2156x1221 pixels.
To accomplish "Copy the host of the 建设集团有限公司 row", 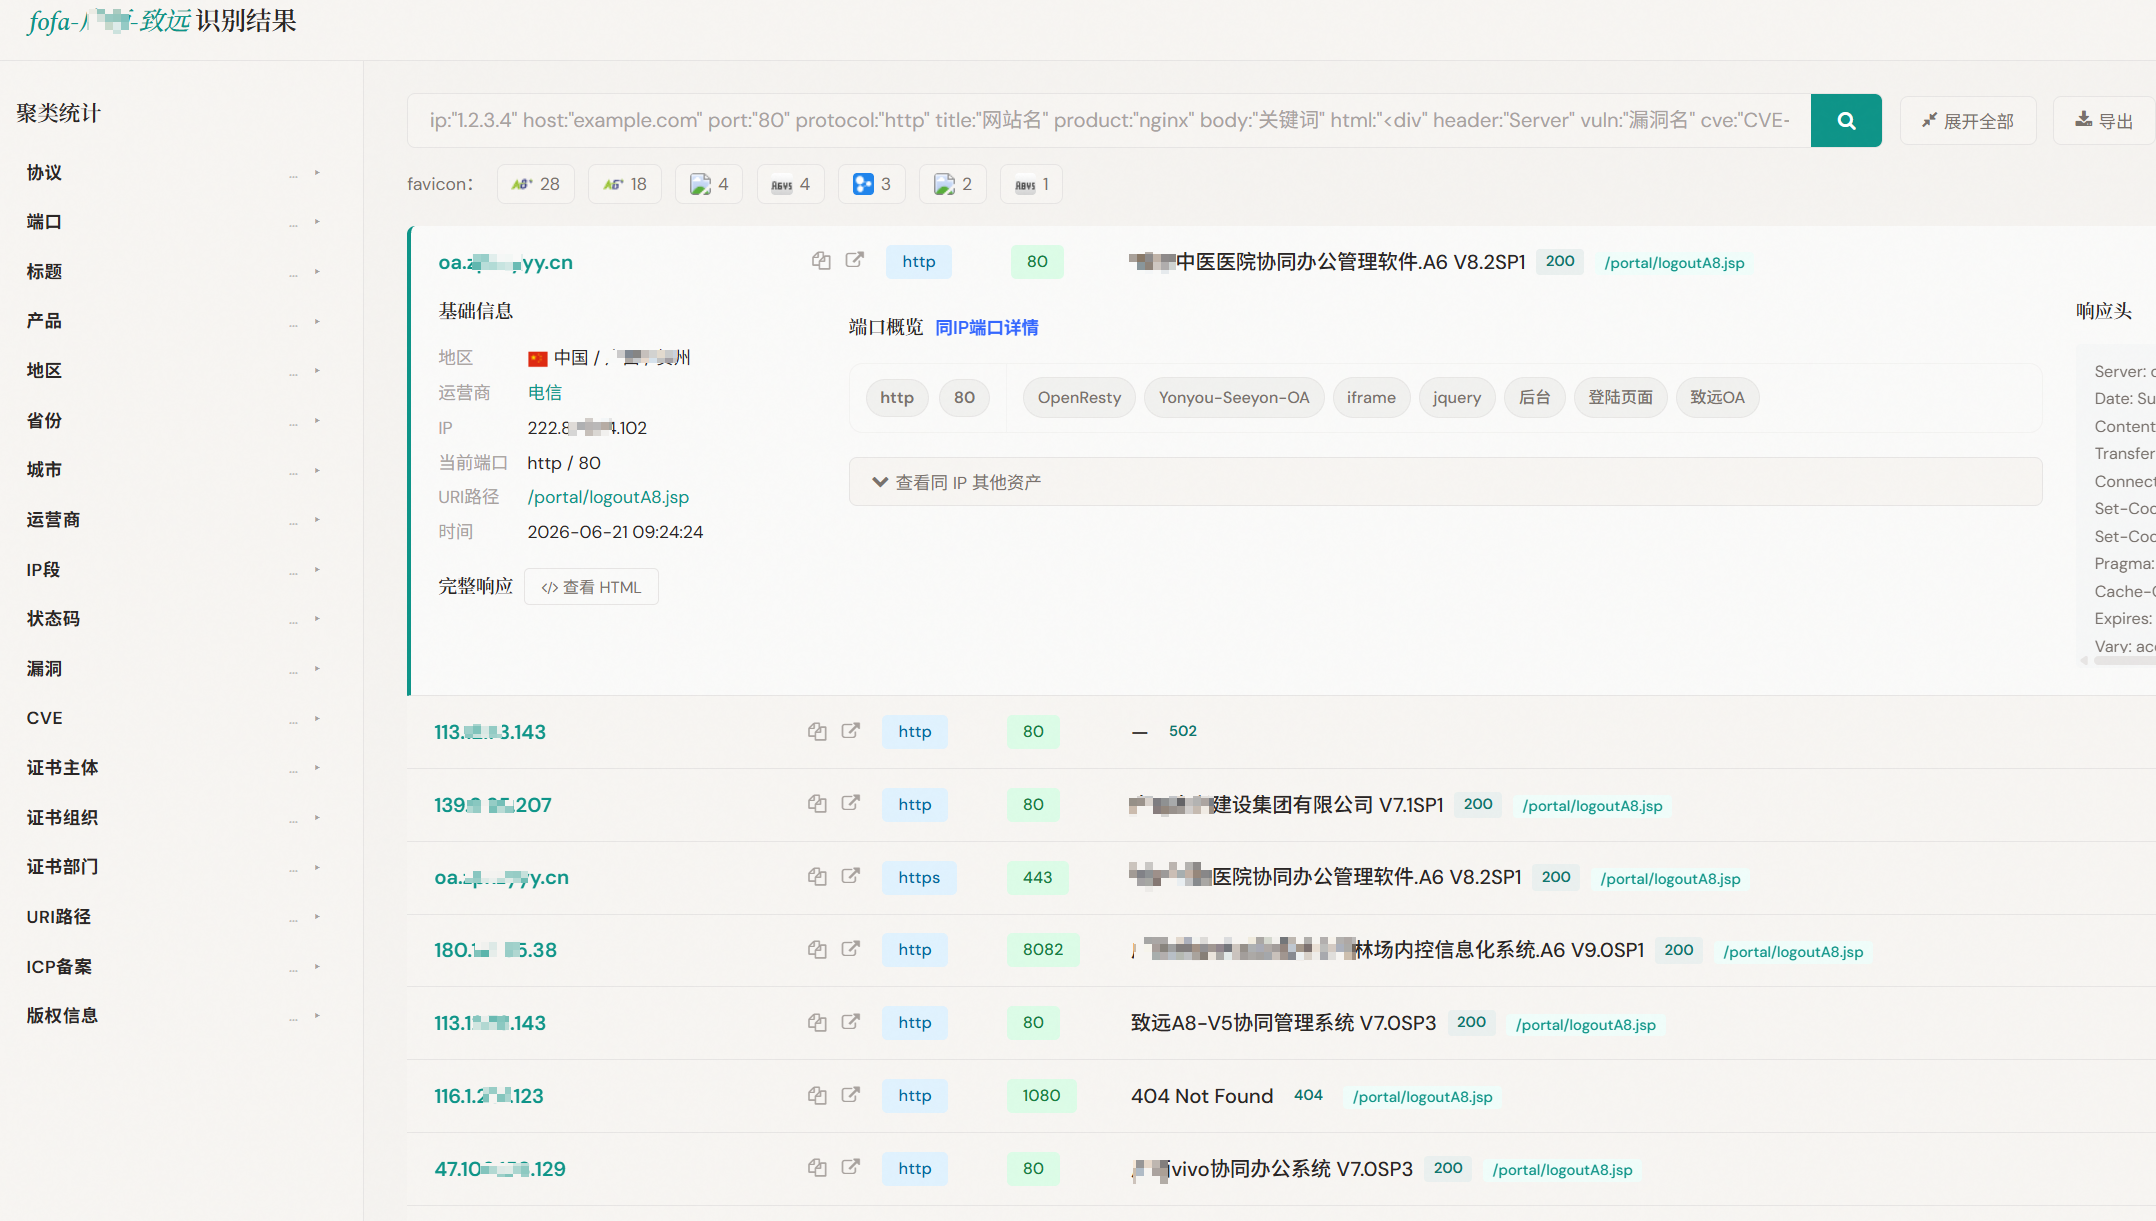I will click(817, 804).
